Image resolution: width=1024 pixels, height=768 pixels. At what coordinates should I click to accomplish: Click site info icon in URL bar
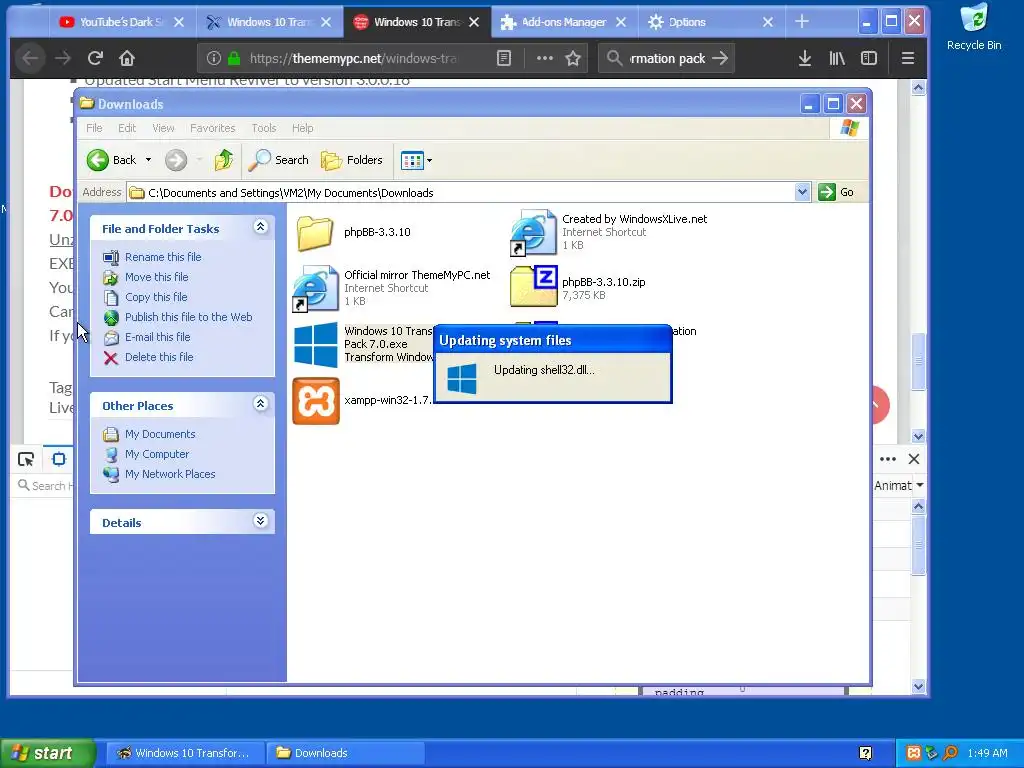(214, 58)
